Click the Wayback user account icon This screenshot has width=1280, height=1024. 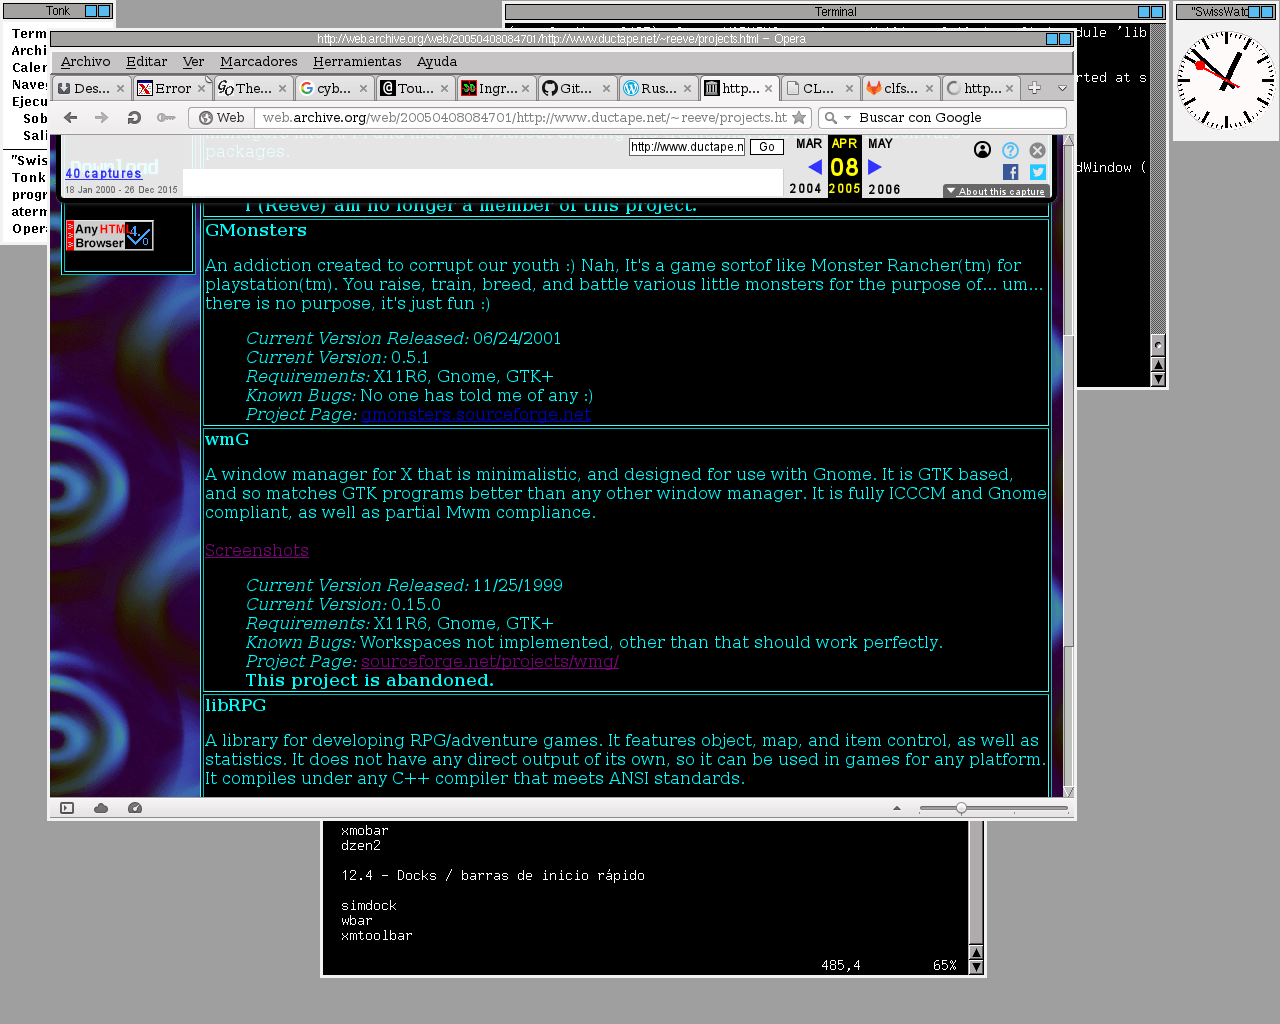click(x=982, y=150)
